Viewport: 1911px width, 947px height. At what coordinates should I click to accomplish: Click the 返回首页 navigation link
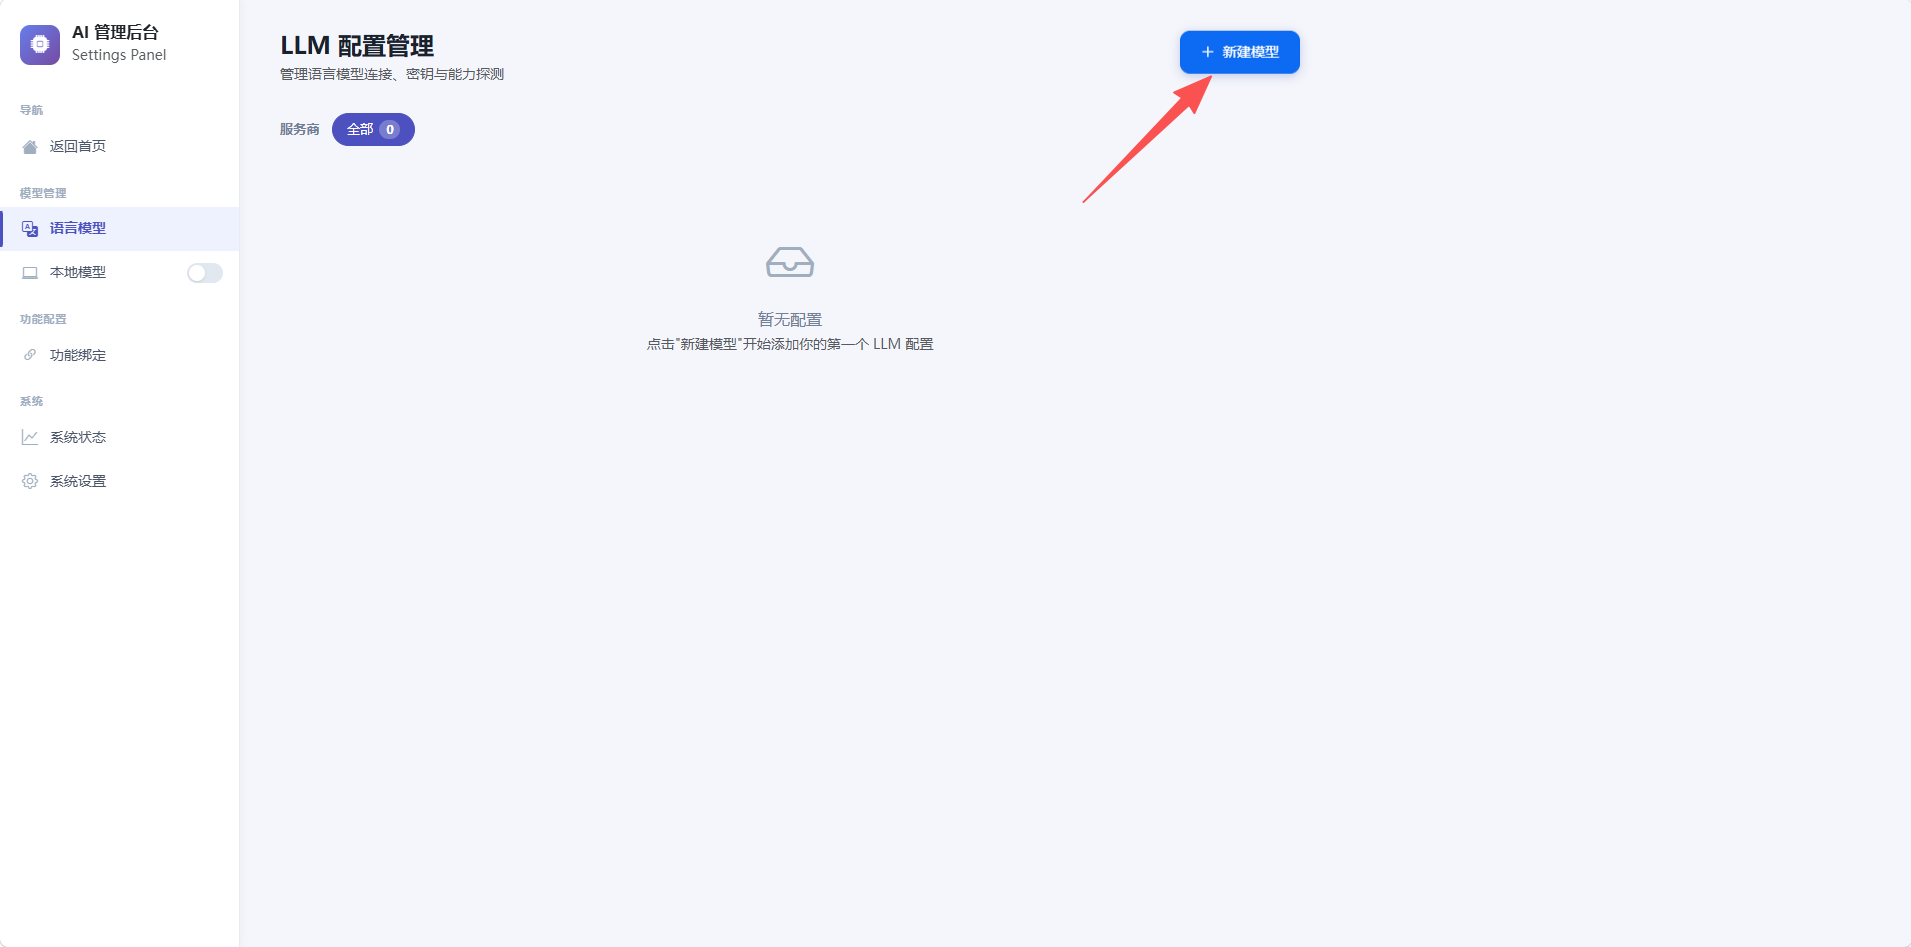click(x=120, y=147)
